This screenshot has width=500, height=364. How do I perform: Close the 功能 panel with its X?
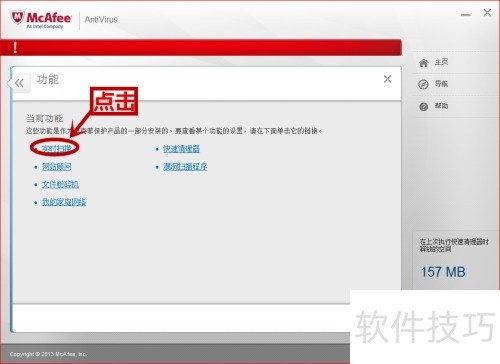[387, 79]
